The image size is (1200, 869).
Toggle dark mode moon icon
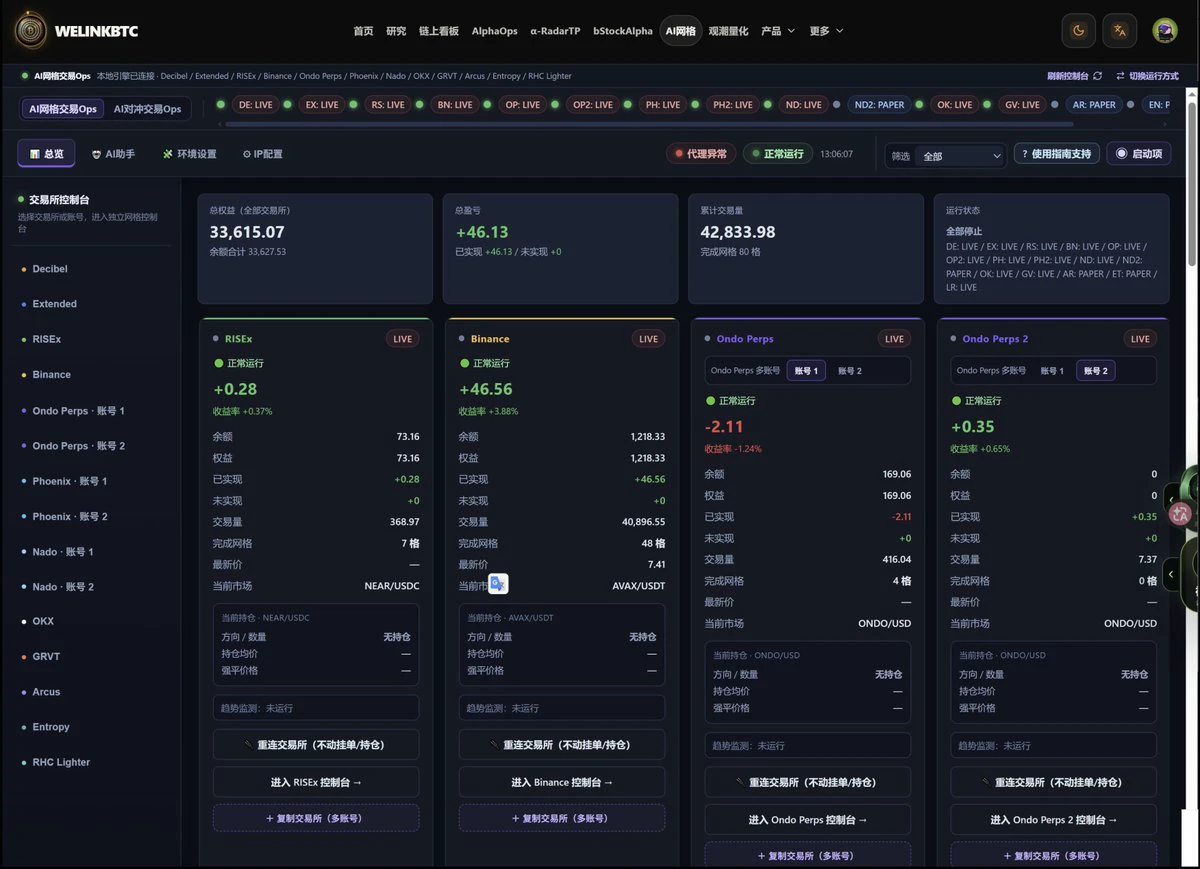click(x=1078, y=31)
